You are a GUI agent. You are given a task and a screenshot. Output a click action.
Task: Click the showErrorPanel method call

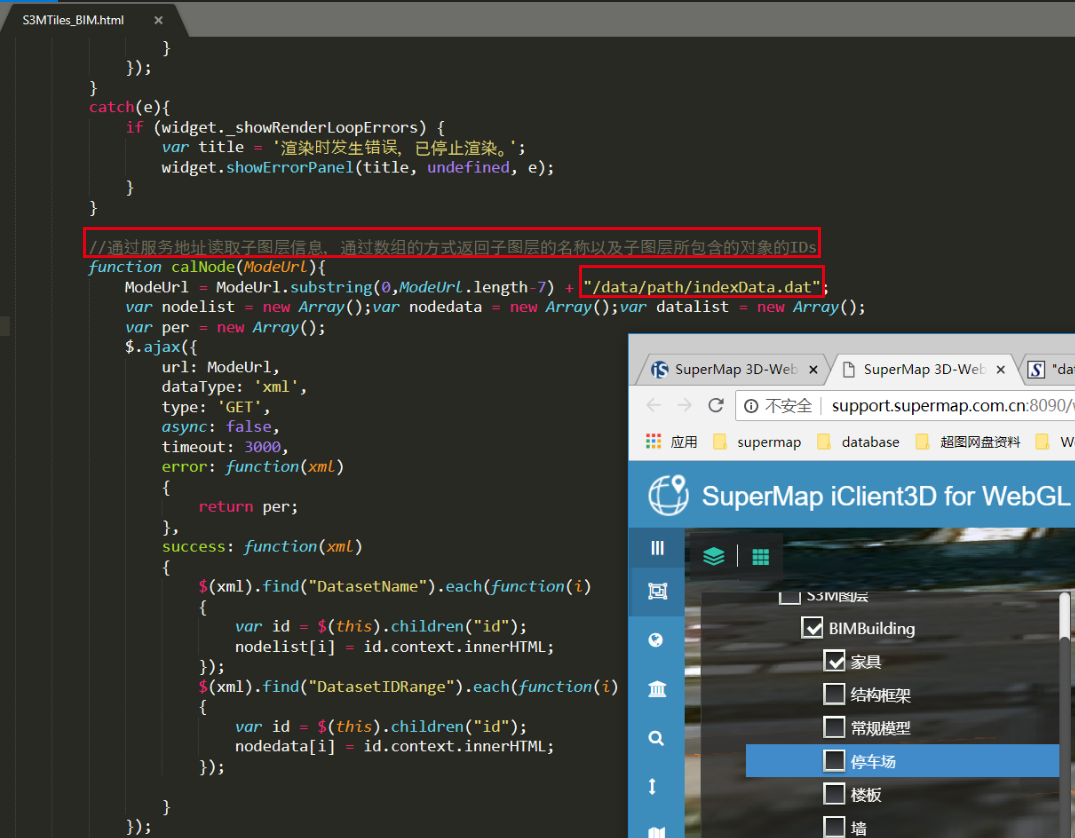(290, 167)
